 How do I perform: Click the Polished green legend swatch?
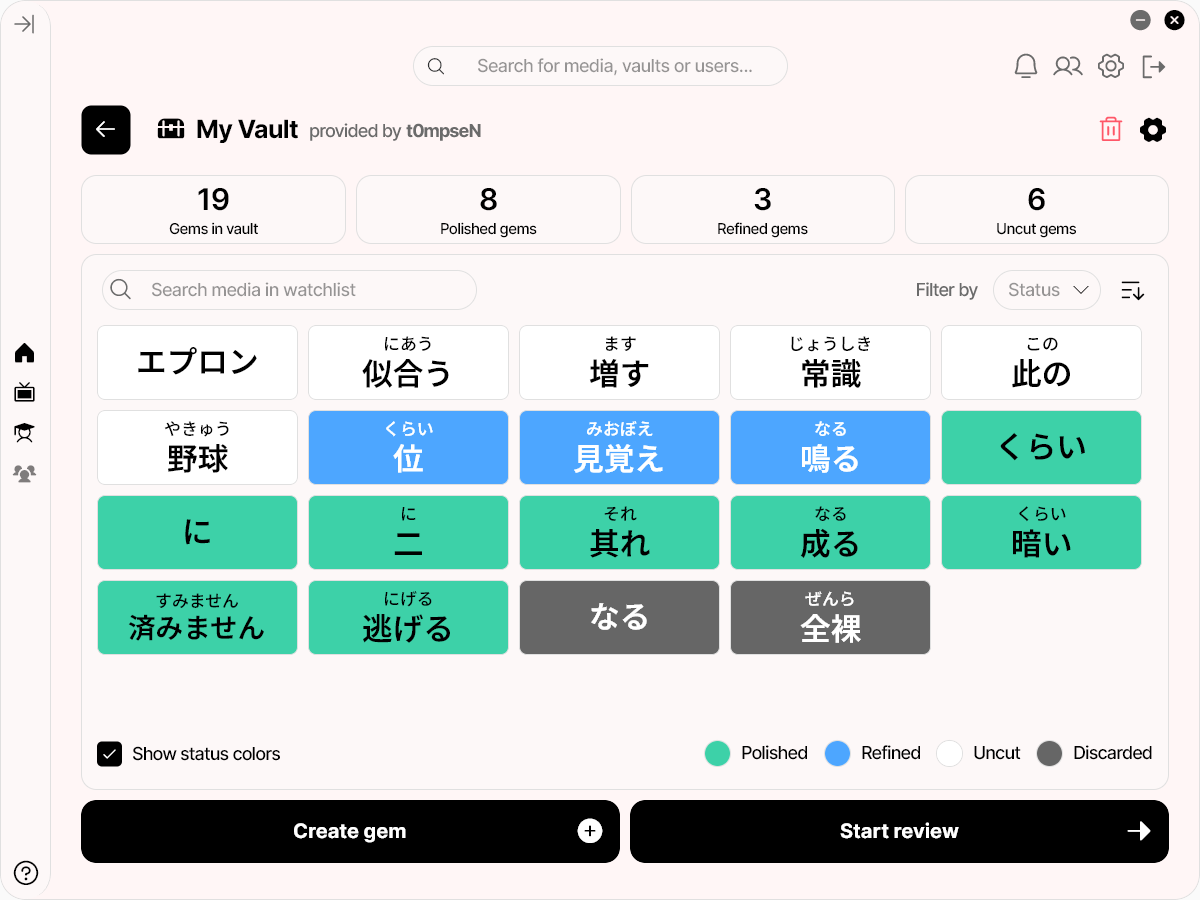click(x=717, y=753)
